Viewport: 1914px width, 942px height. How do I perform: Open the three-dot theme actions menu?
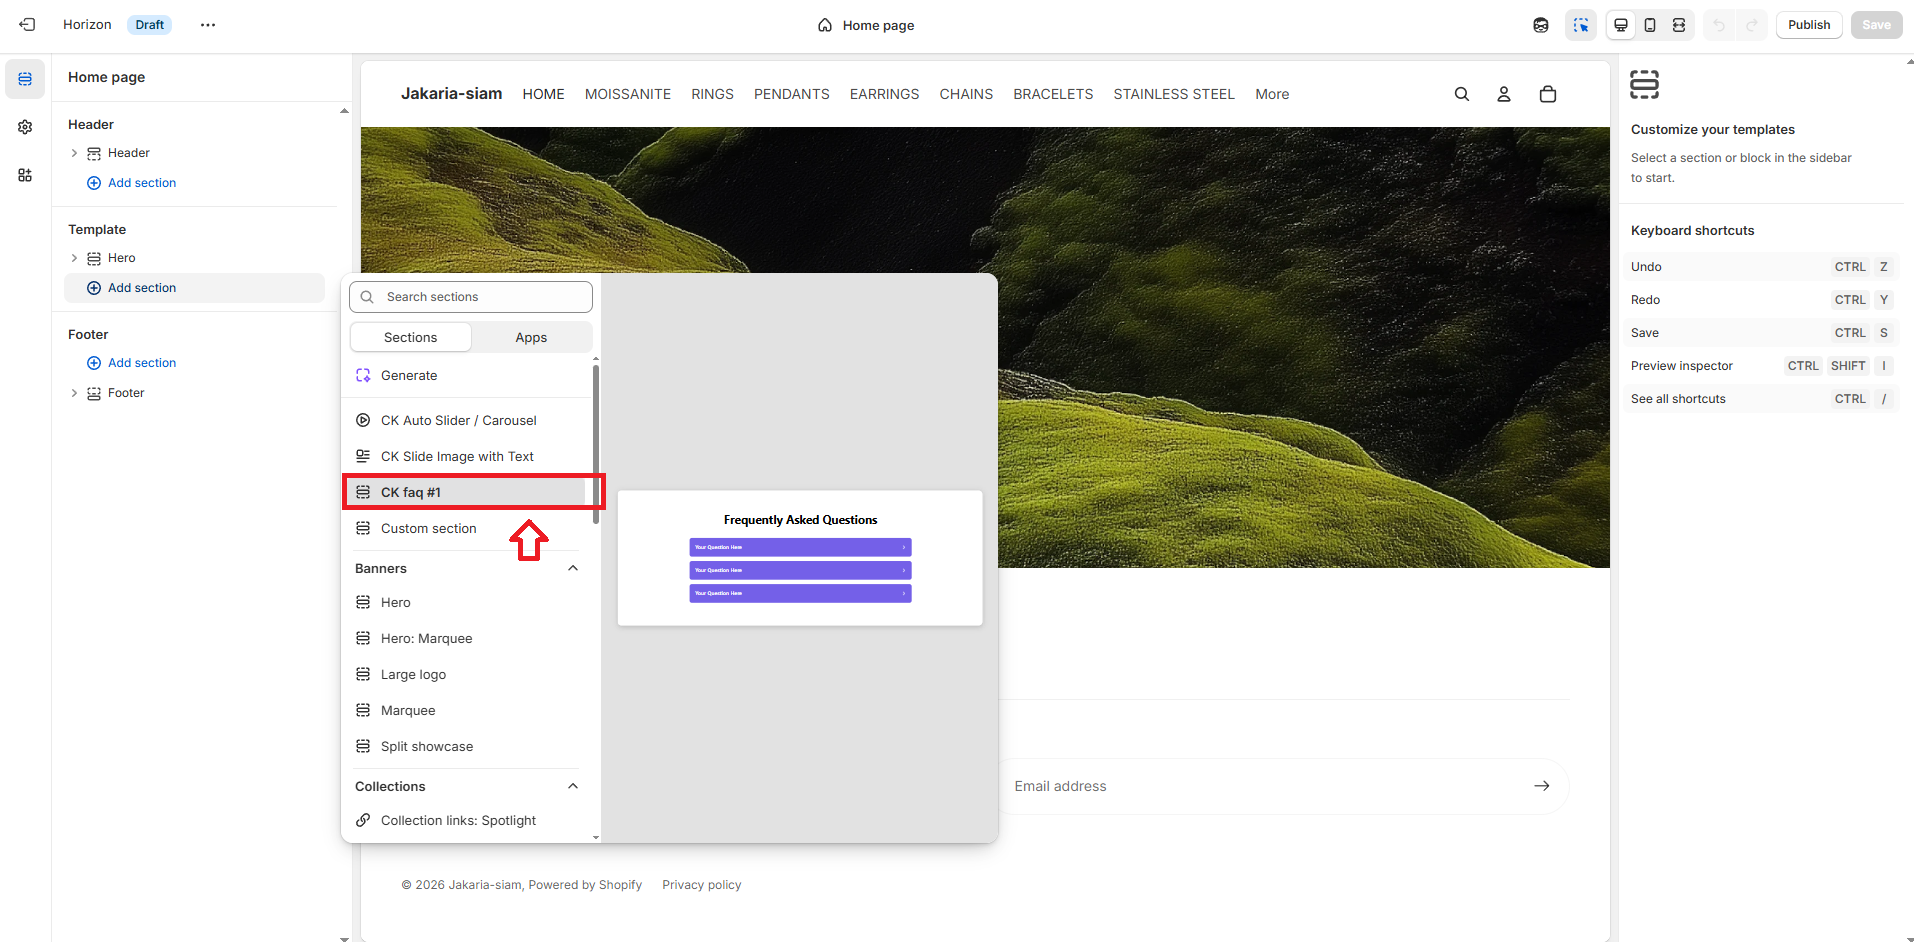click(x=208, y=25)
